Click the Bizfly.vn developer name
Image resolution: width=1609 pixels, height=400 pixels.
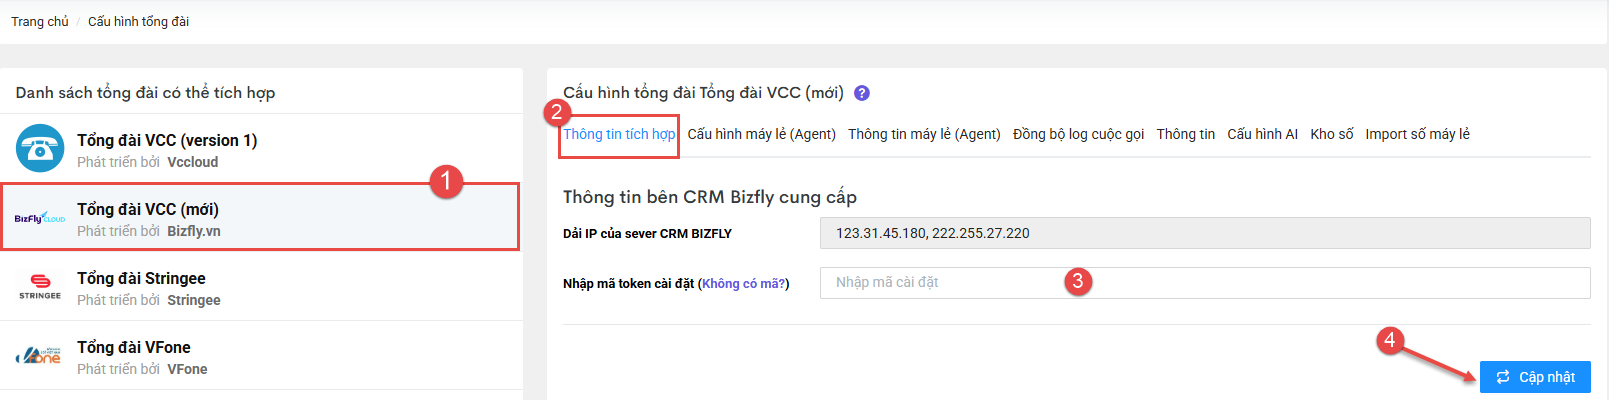194,231
